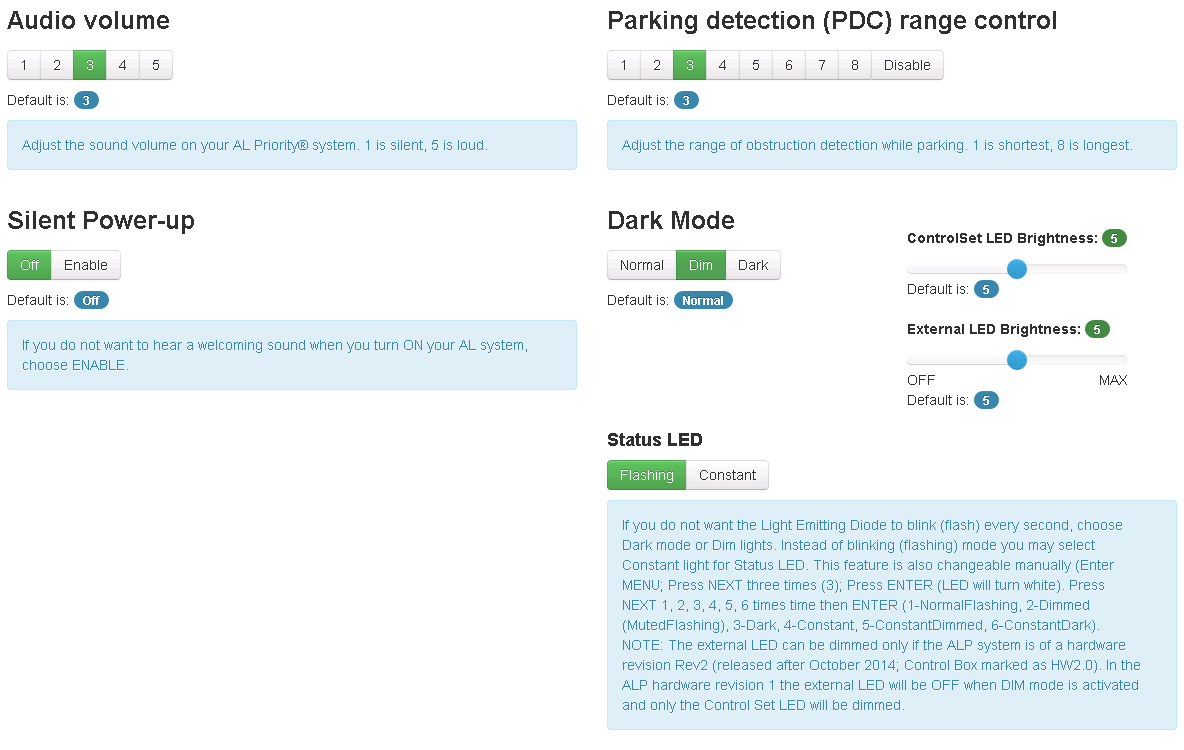Choose PDC range level 6
Screen dimensions: 1184x750
tap(788, 65)
